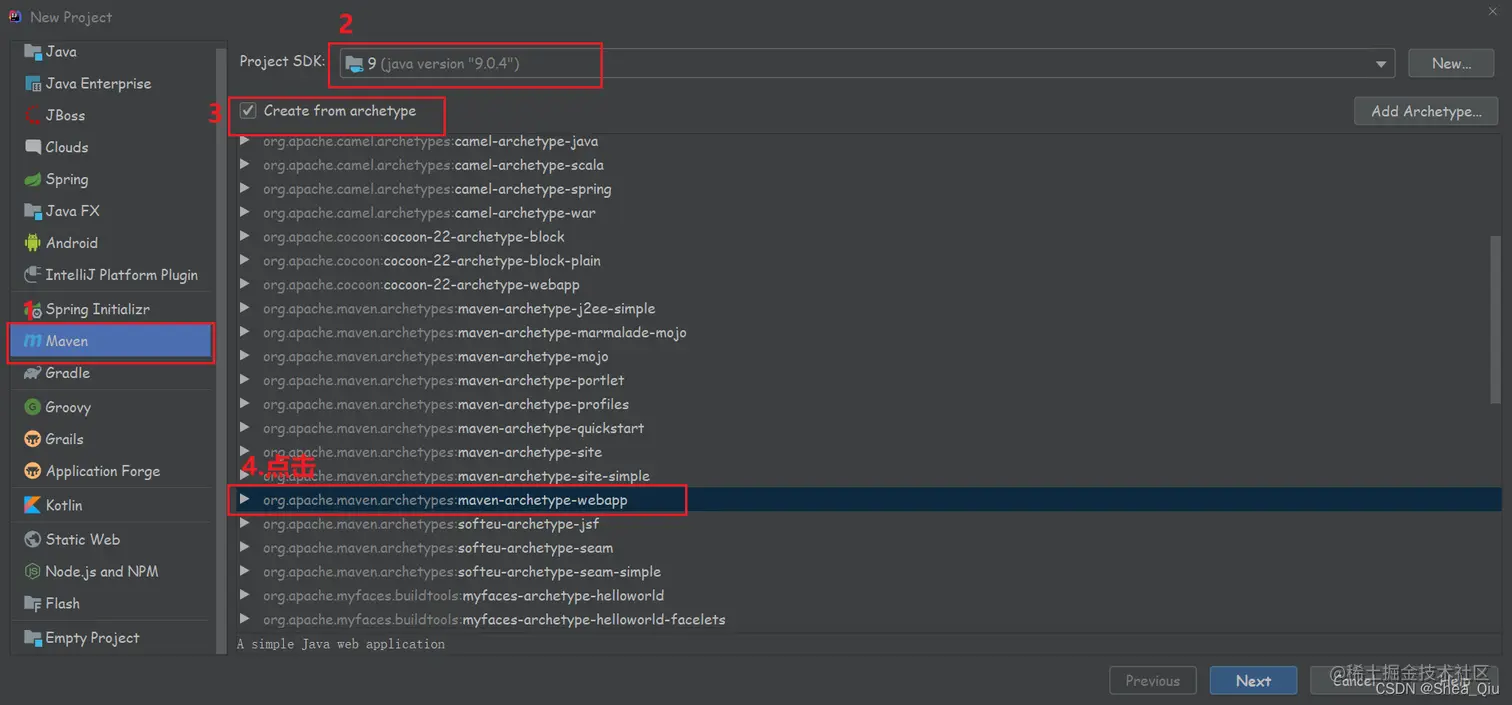Viewport: 1512px width, 705px height.
Task: Choose Empty Project type
Action: [112, 638]
